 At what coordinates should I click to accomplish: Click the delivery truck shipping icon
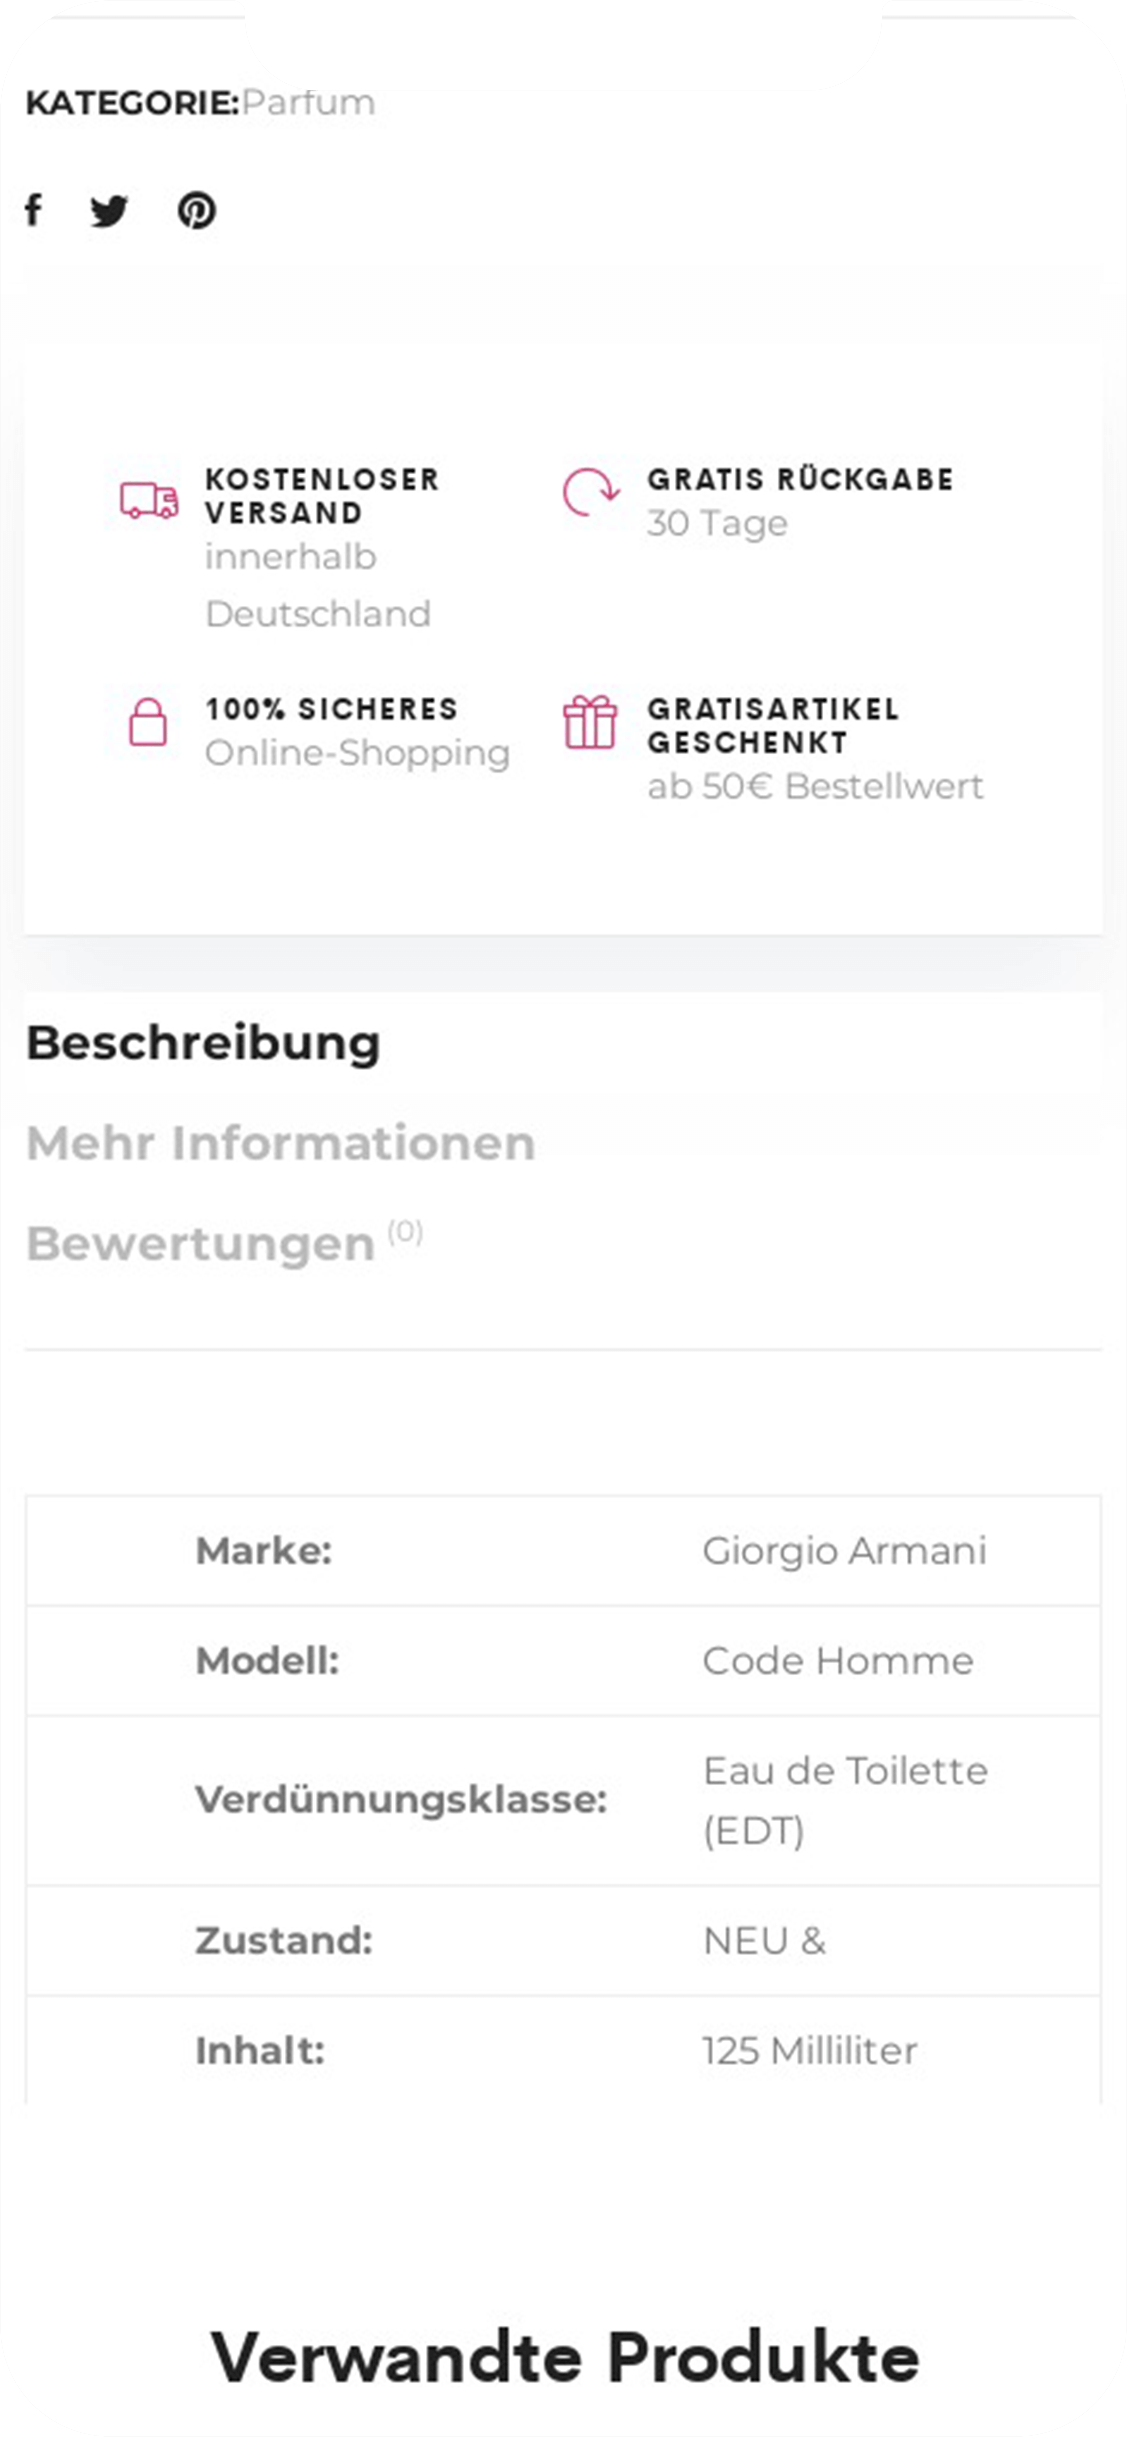[146, 499]
